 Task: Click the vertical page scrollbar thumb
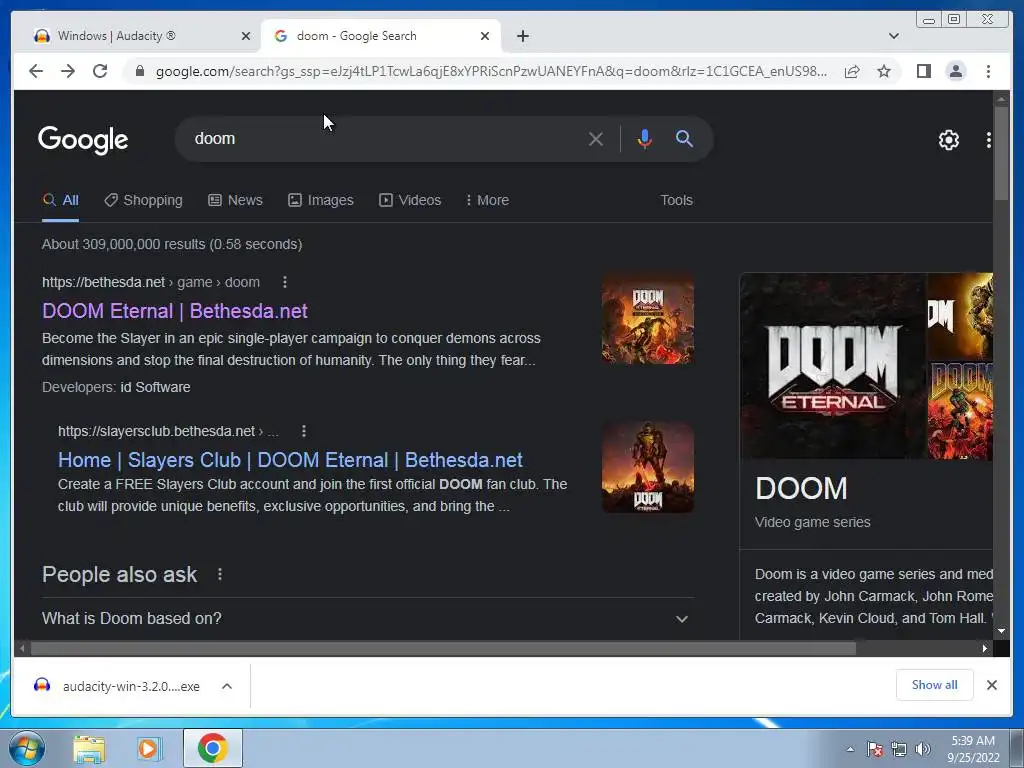pos(1001,153)
